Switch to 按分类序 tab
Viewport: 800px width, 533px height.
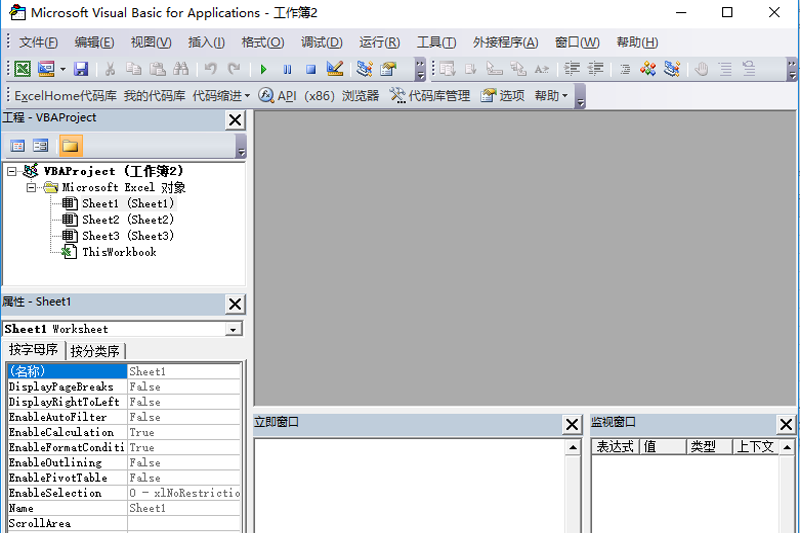pos(95,351)
